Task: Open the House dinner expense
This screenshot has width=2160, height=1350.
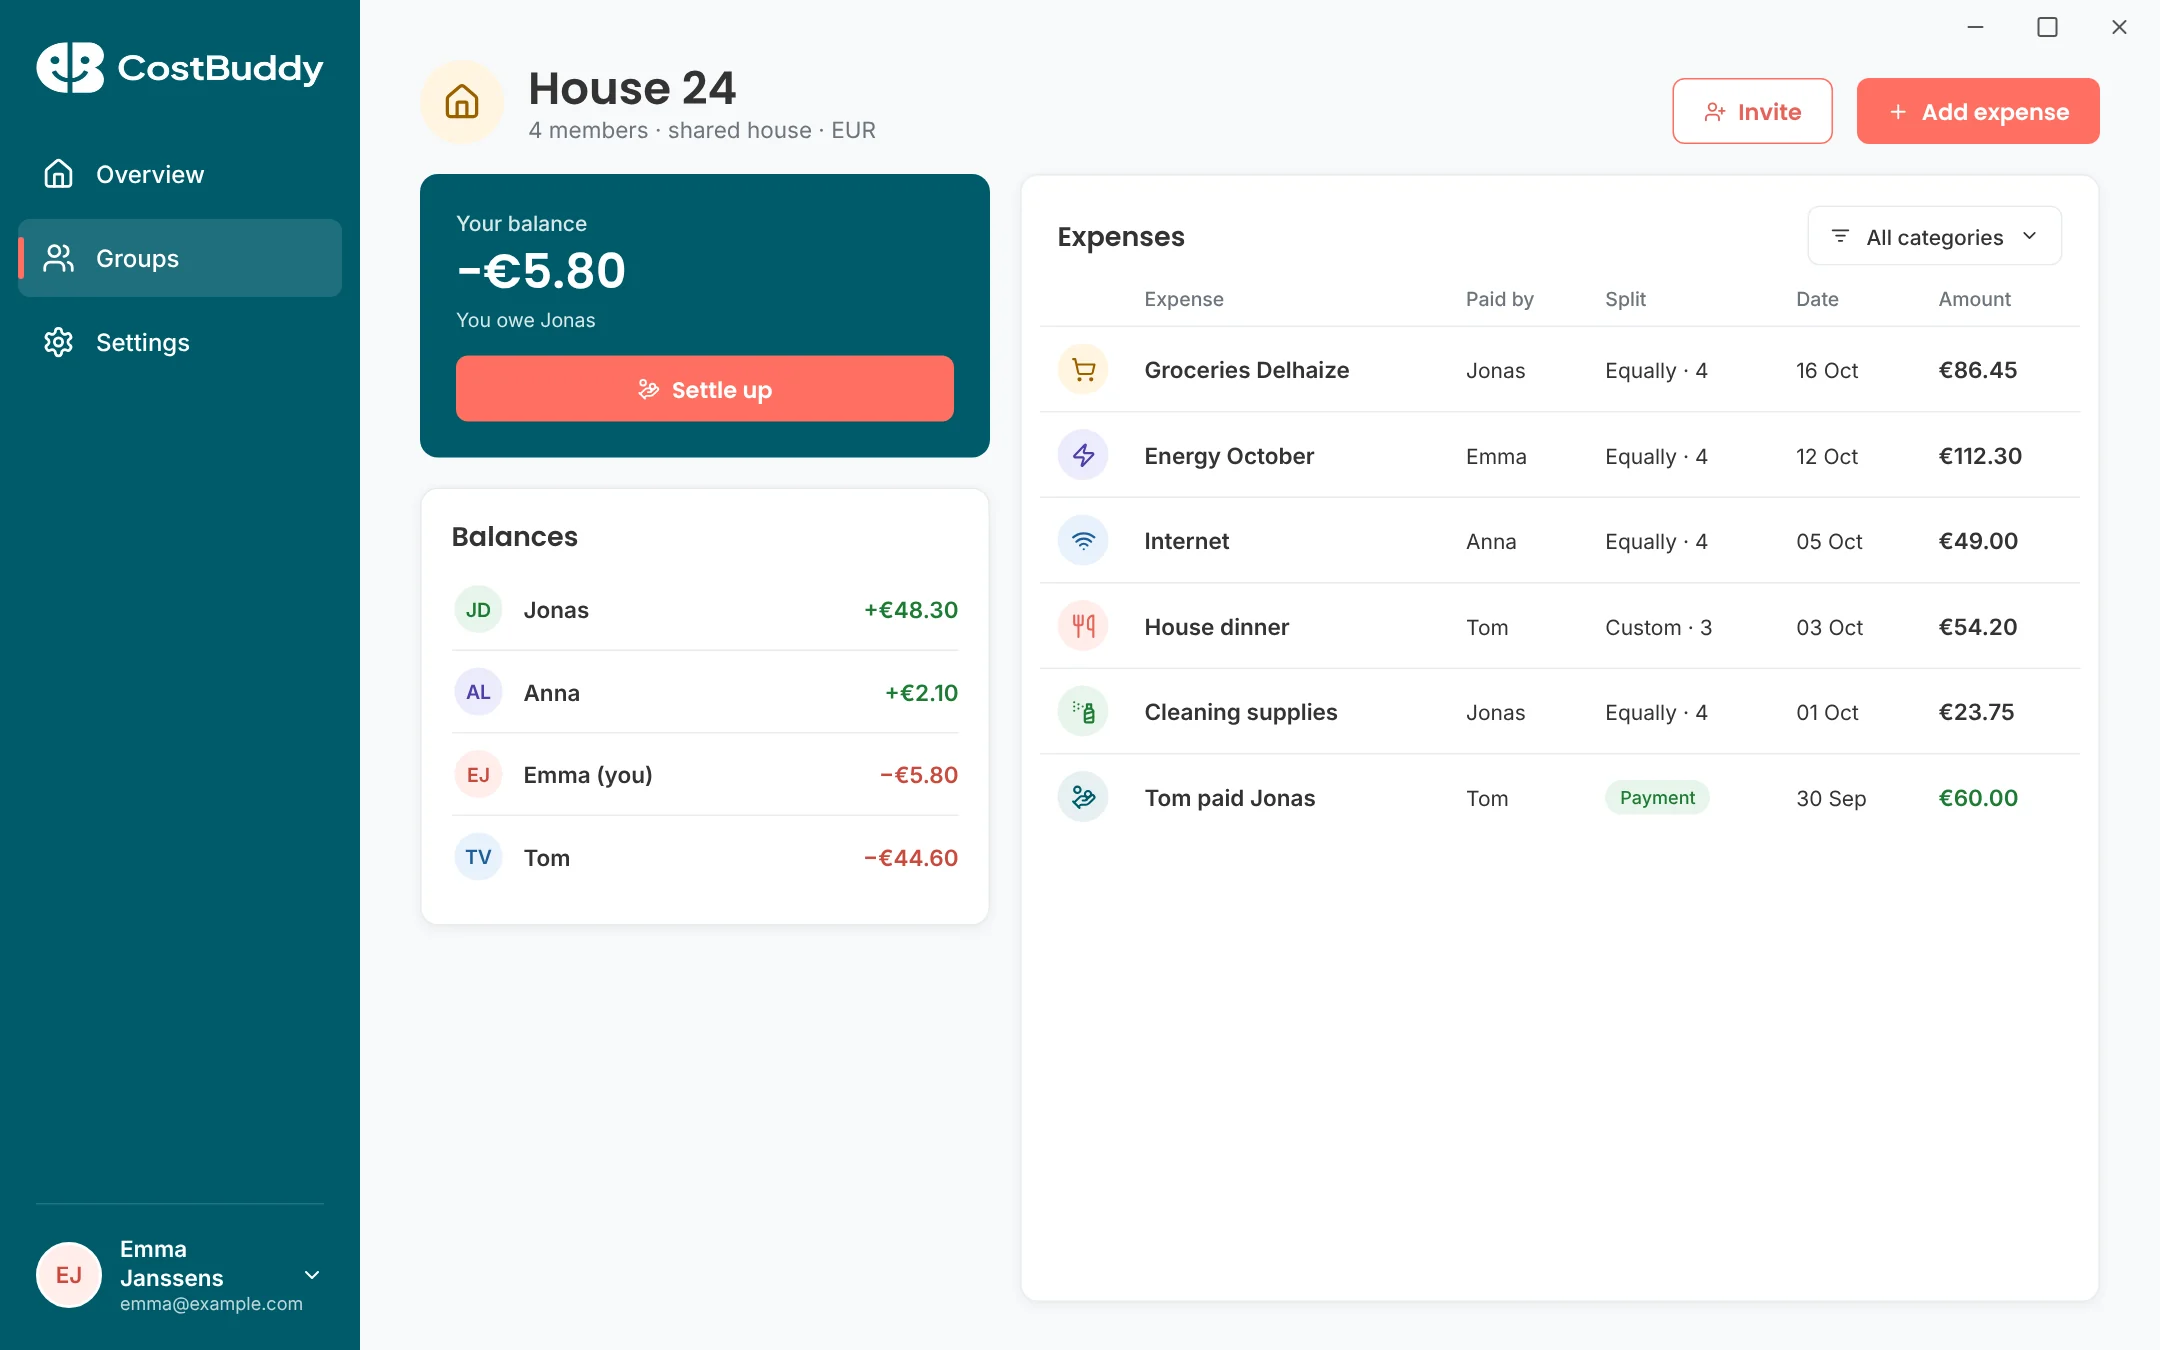Action: [1560, 627]
